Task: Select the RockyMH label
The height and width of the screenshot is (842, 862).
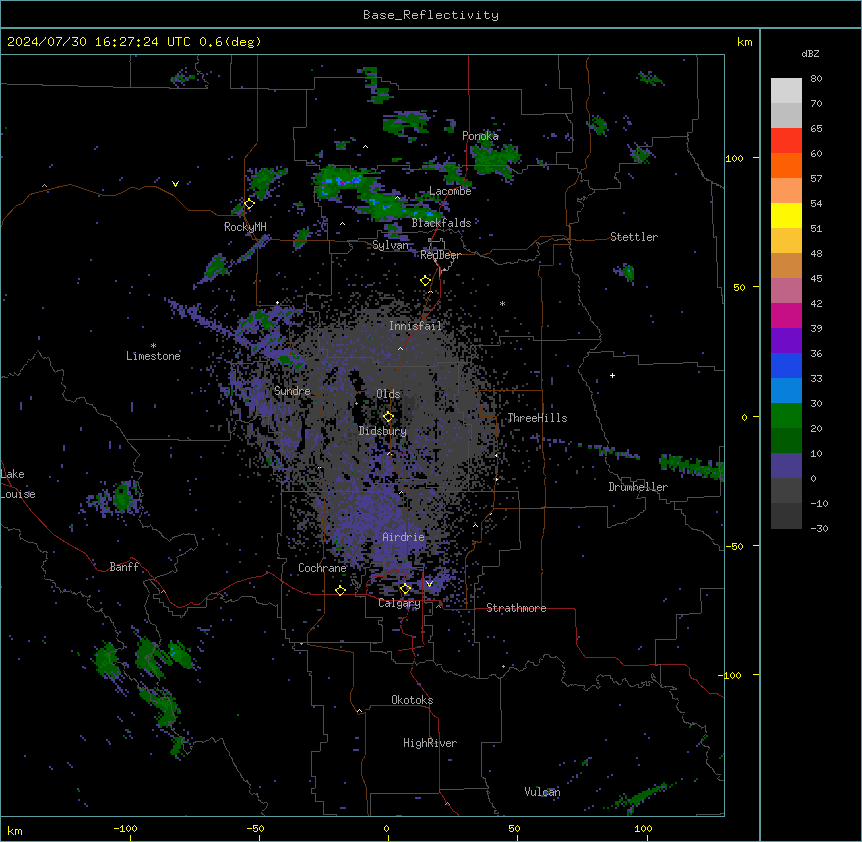Action: (x=245, y=227)
